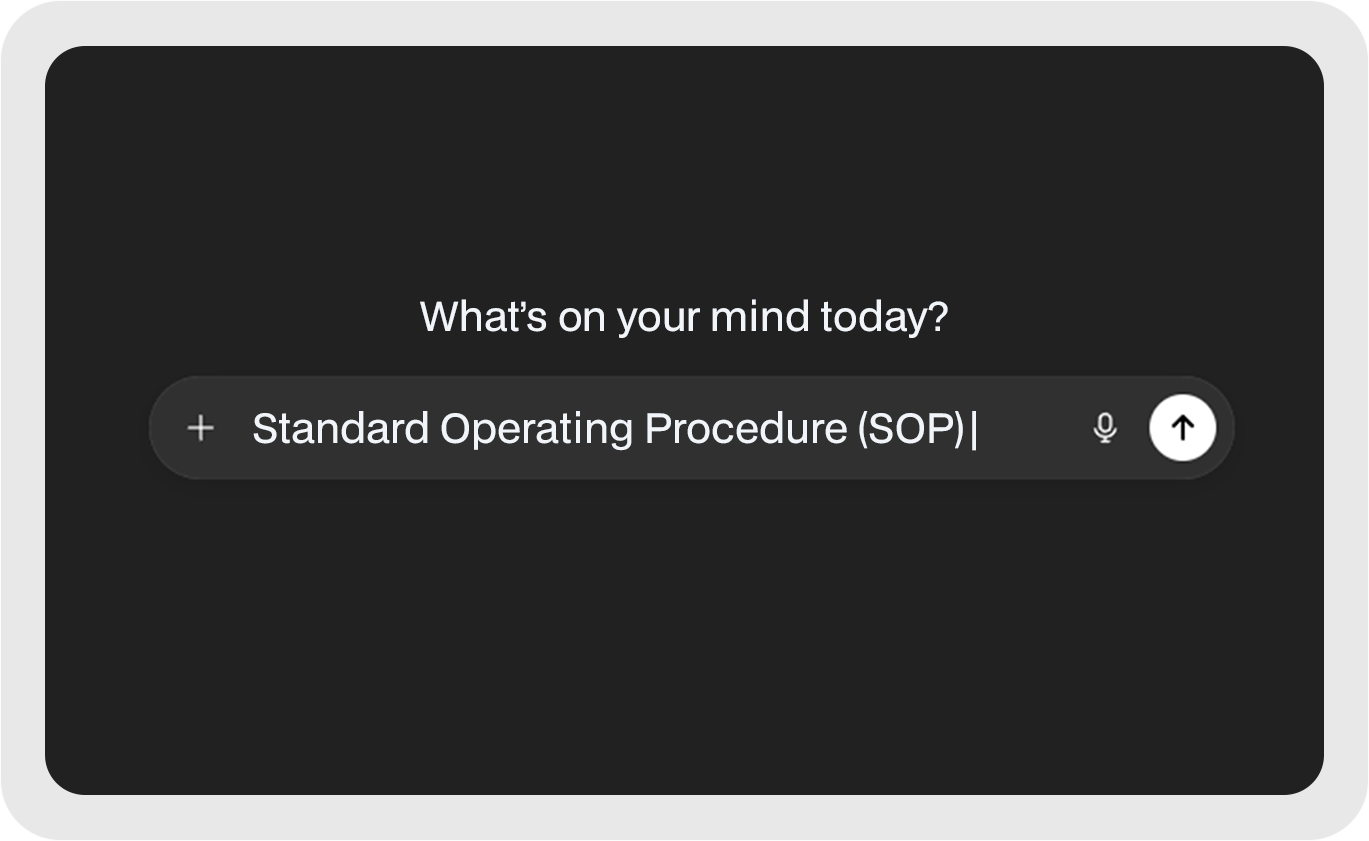The width and height of the screenshot is (1369, 841).
Task: Click the upward arrow inside the white circle
Action: tap(1183, 428)
